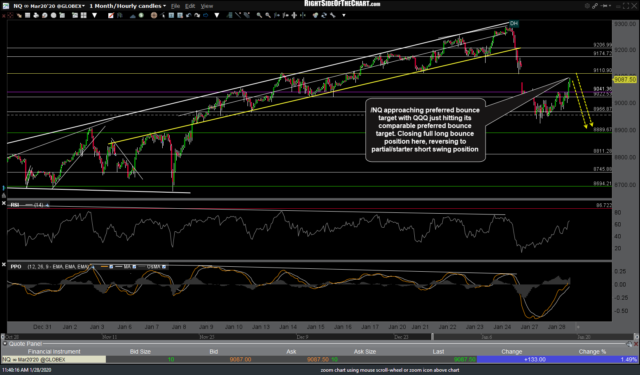Click the Change % column header

[x=592, y=351]
